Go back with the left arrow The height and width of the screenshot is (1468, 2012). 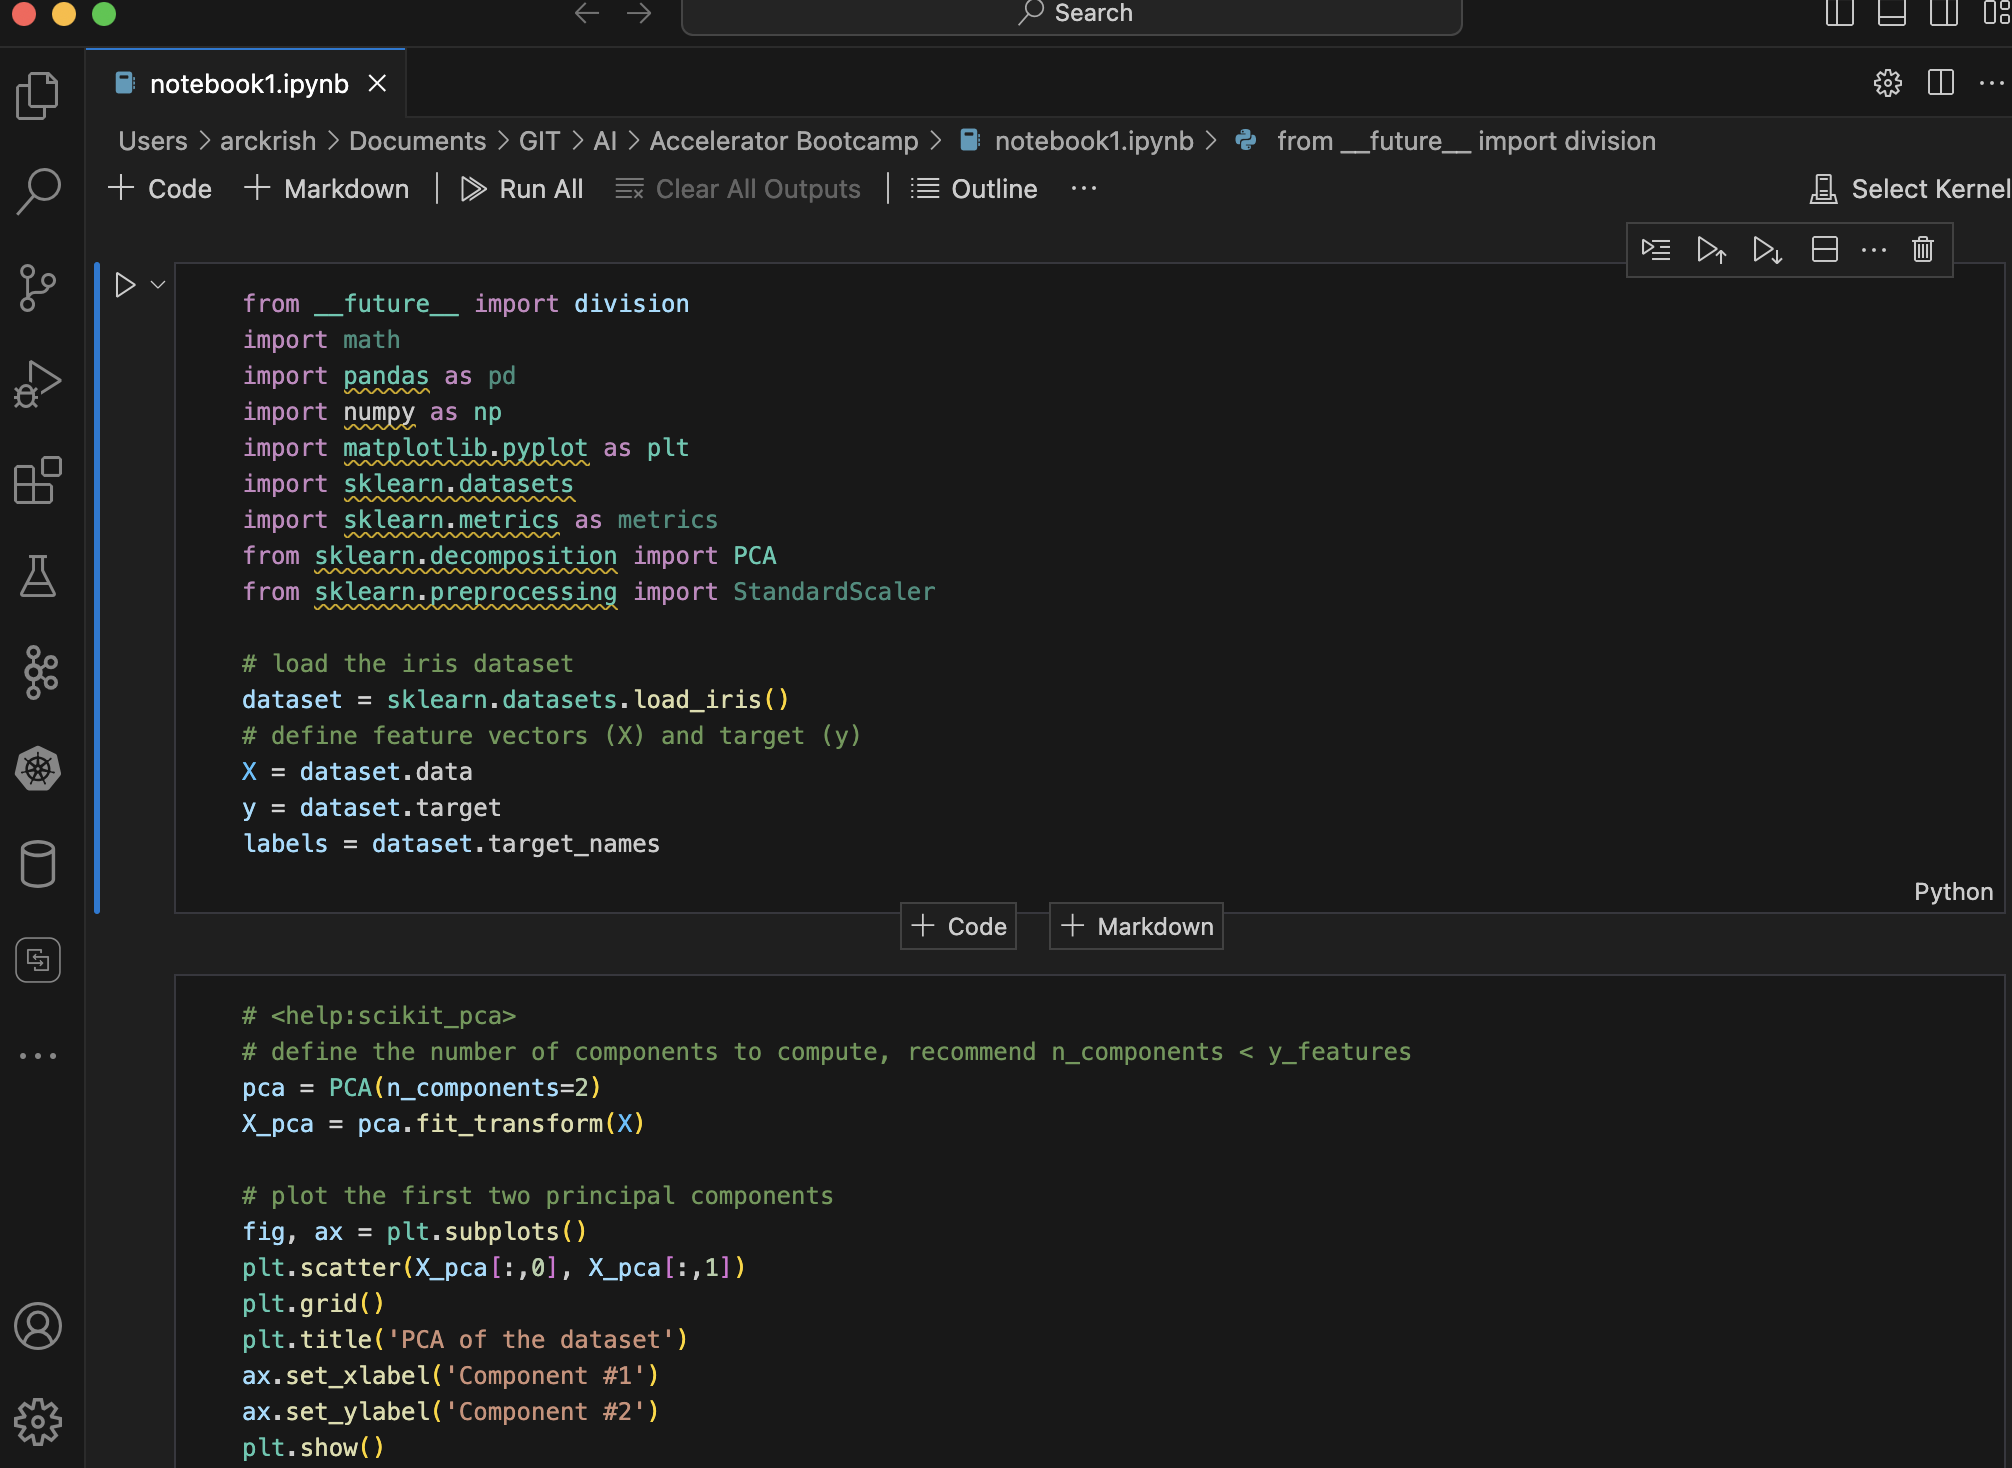(x=587, y=13)
